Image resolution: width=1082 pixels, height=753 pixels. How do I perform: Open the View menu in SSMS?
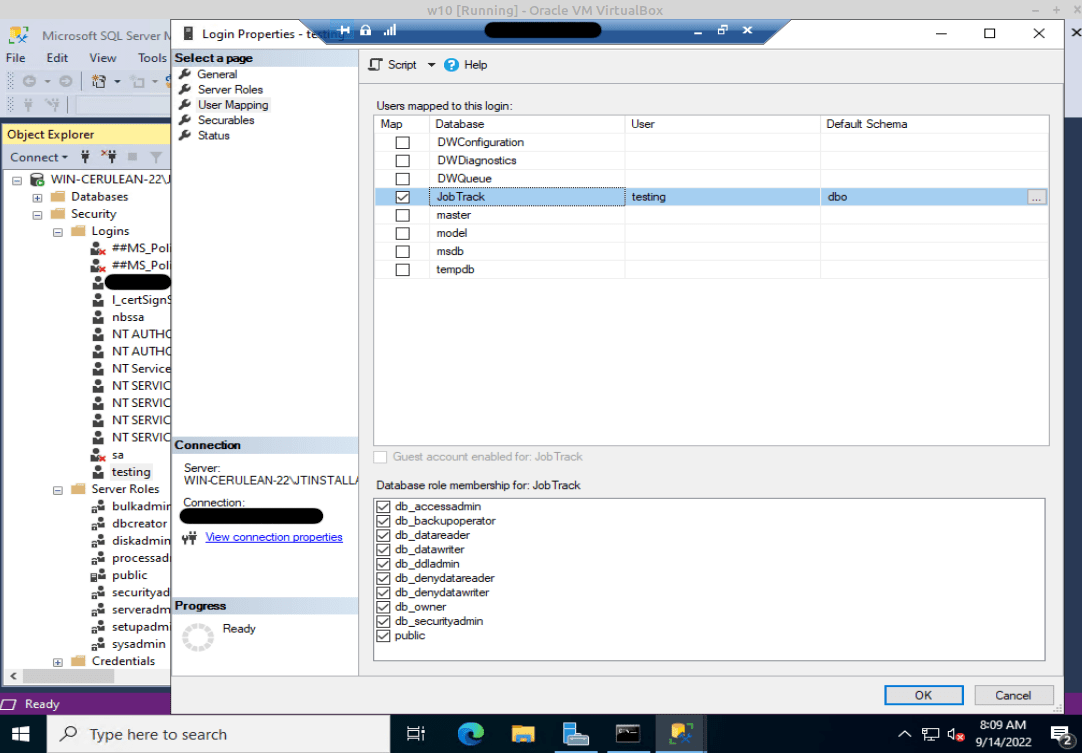tap(103, 58)
